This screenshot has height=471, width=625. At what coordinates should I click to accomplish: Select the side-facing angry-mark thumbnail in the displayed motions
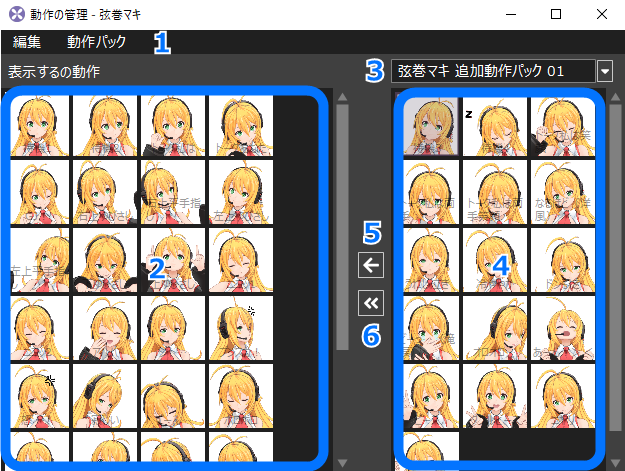pyautogui.click(x=241, y=328)
